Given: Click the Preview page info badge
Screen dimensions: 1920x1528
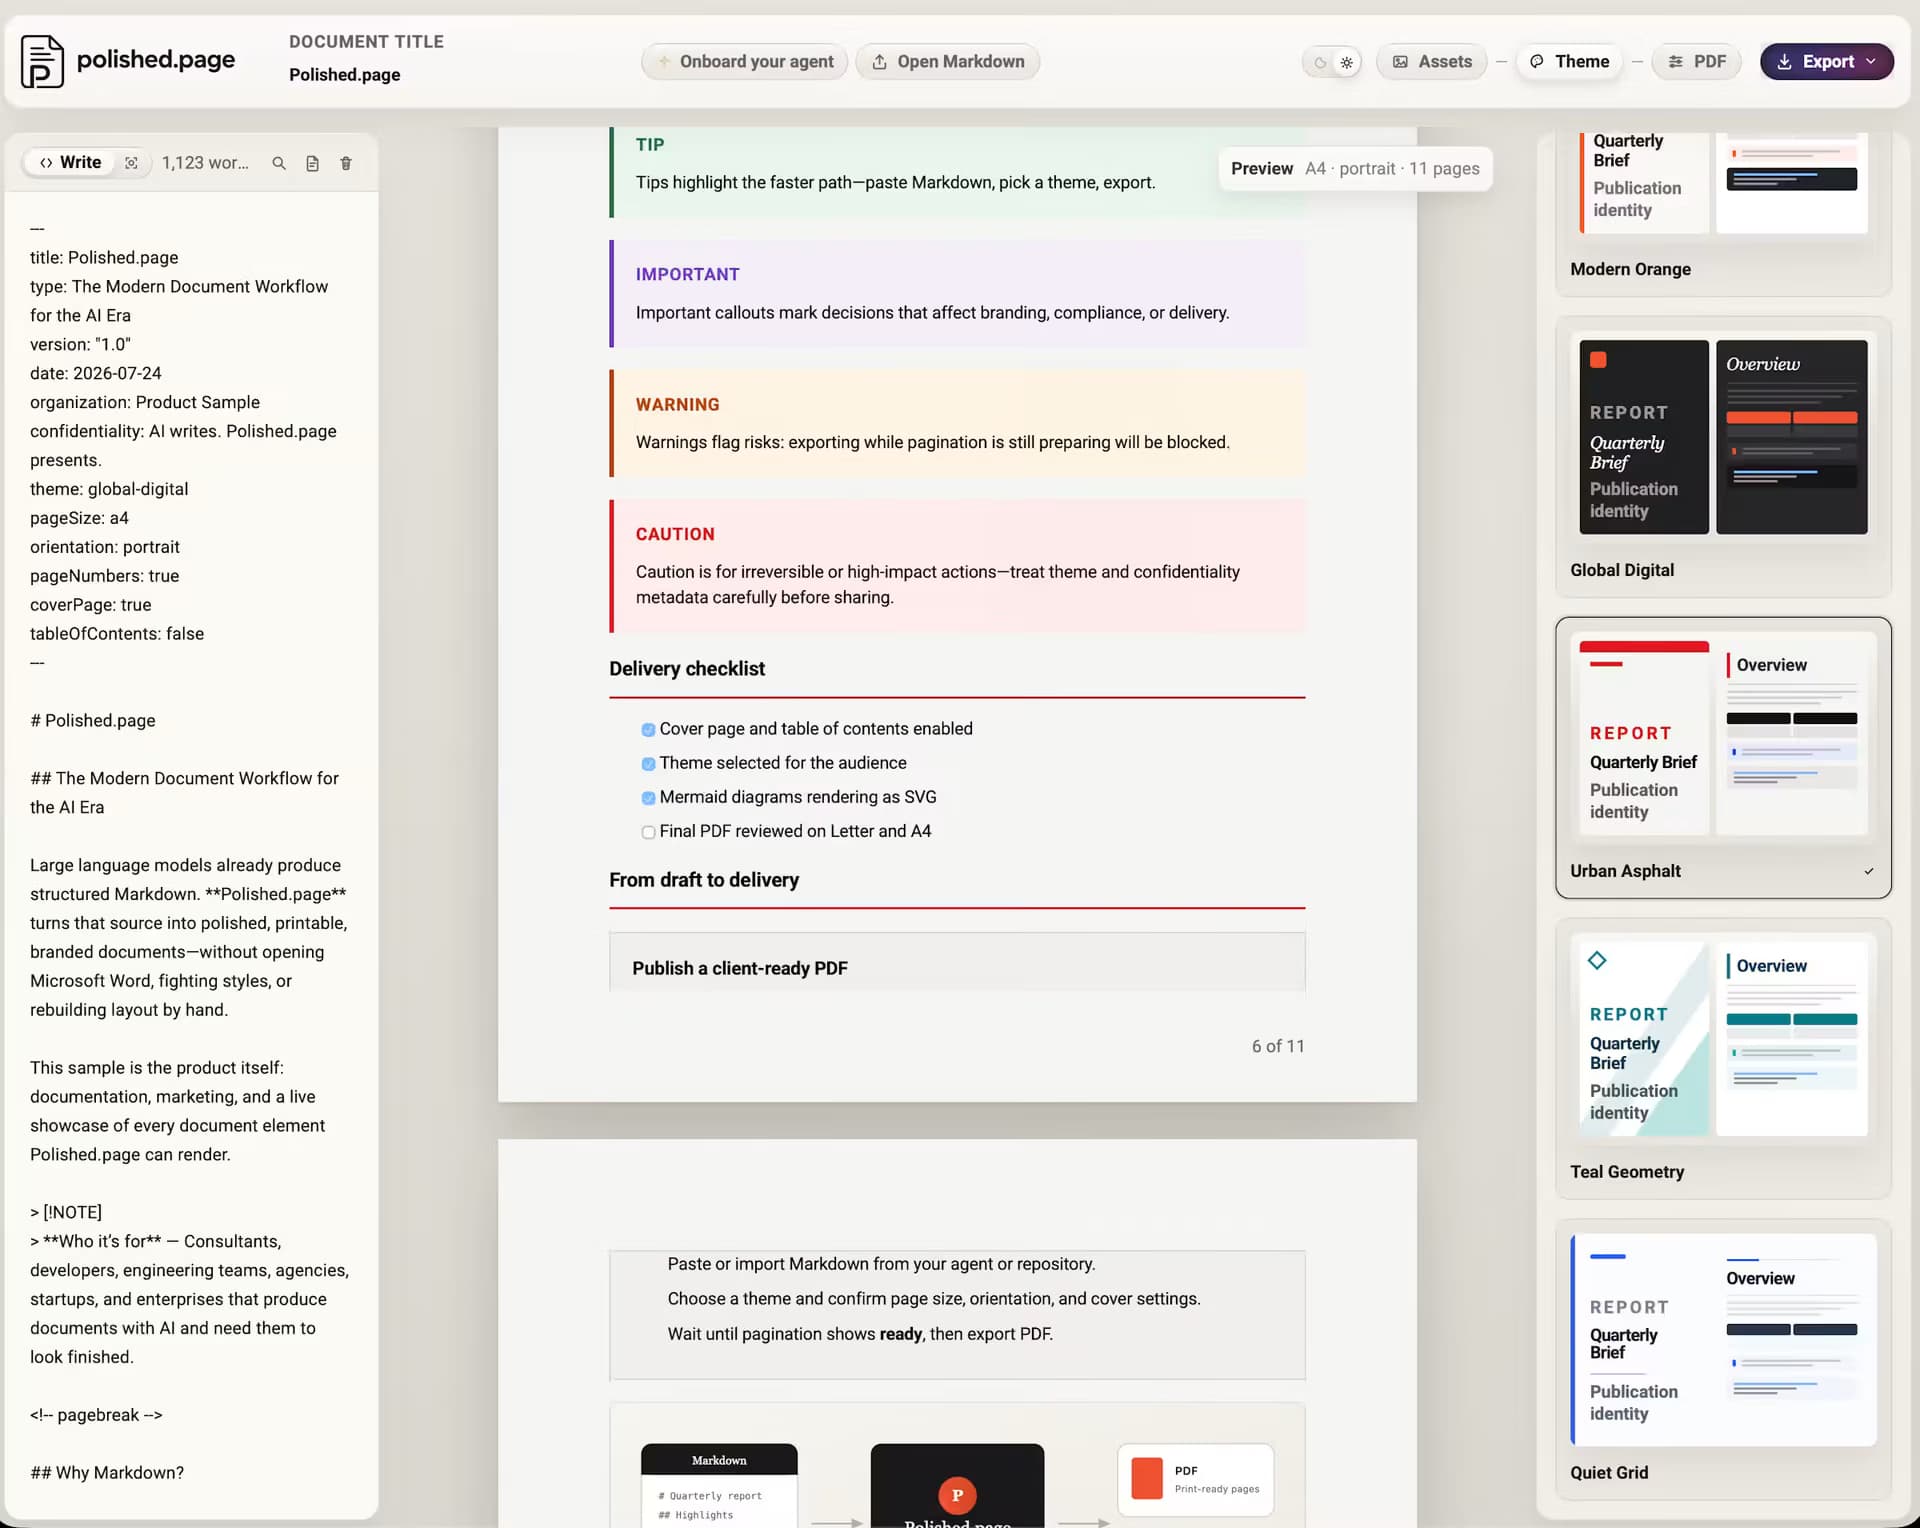Looking at the screenshot, I should coord(1355,168).
